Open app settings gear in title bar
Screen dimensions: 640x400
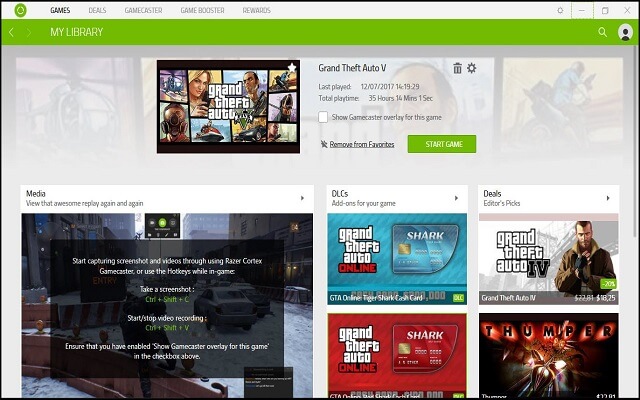pos(560,10)
